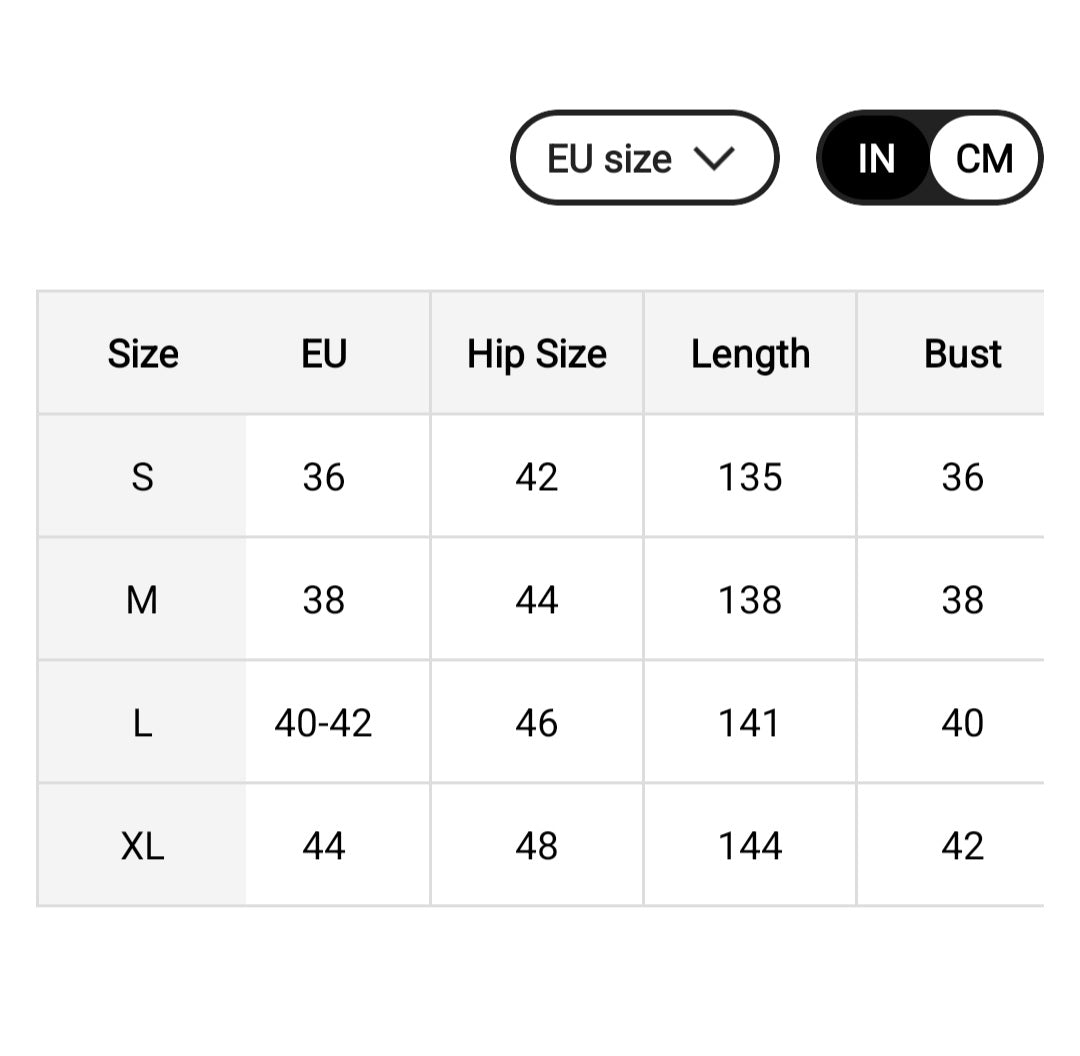Click the Size column header
The width and height of the screenshot is (1080, 1056).
[142, 354]
